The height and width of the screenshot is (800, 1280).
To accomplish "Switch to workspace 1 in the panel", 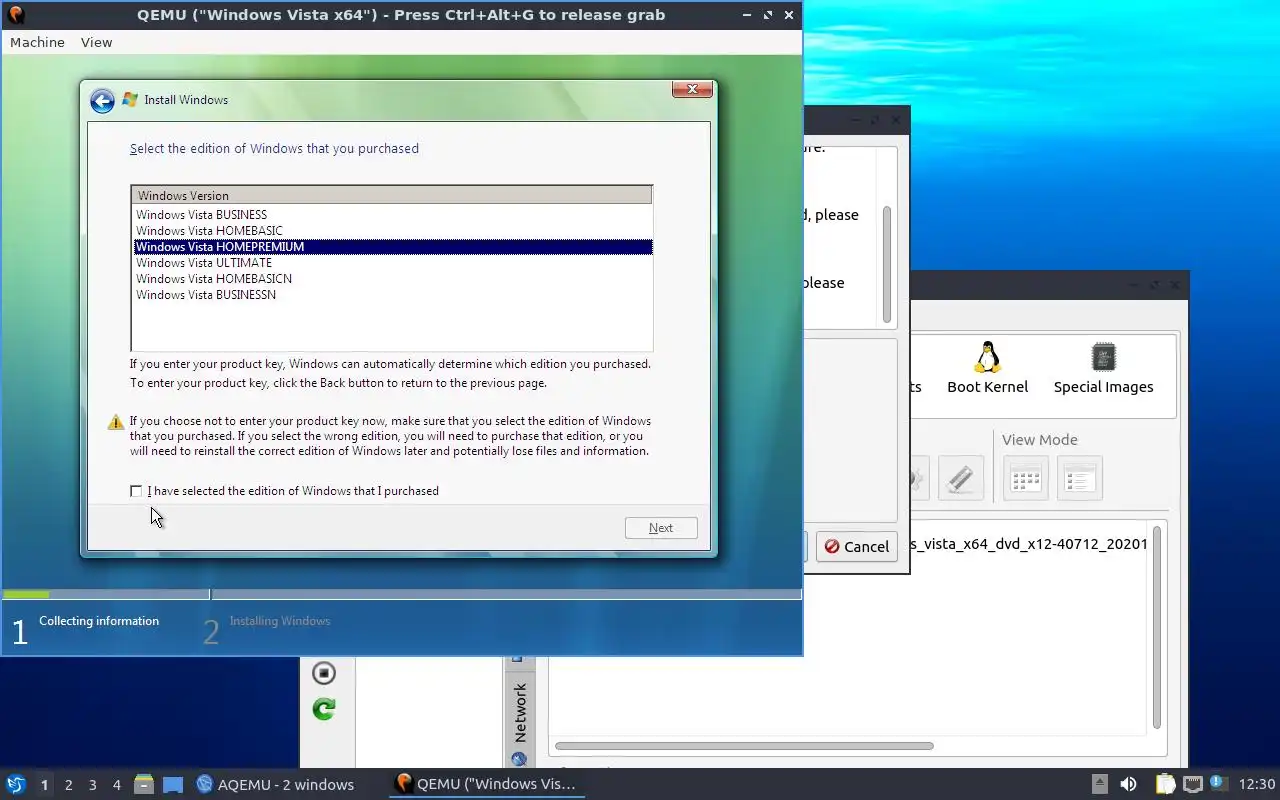I will pyautogui.click(x=44, y=785).
